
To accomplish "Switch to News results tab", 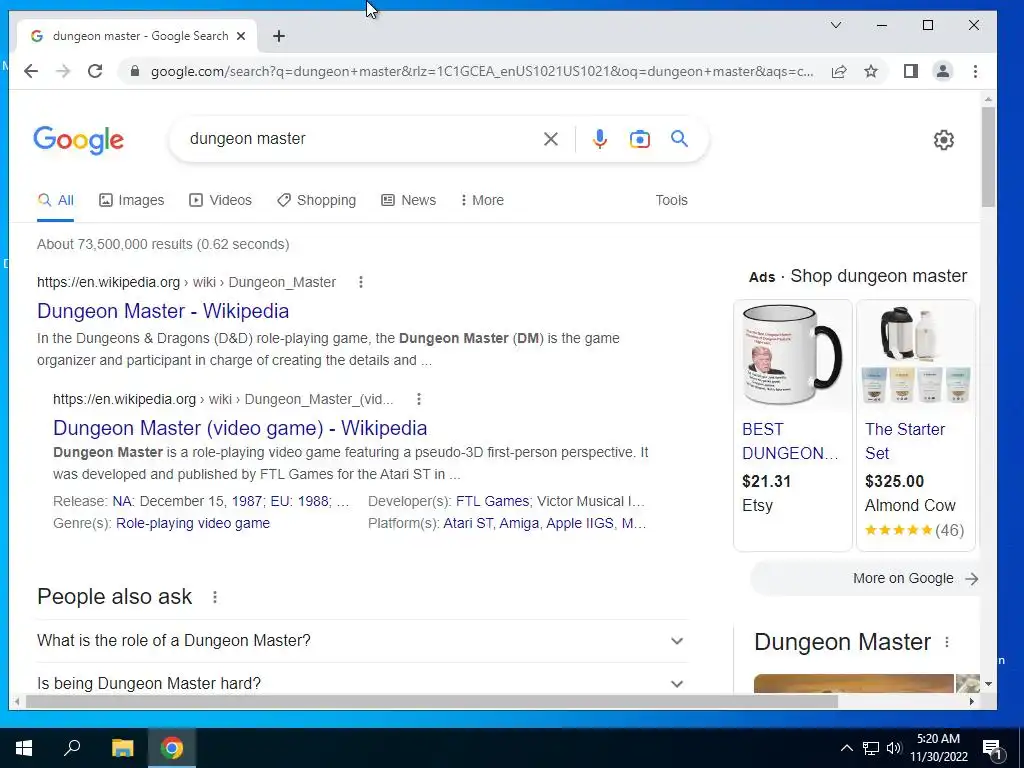I will pos(408,200).
